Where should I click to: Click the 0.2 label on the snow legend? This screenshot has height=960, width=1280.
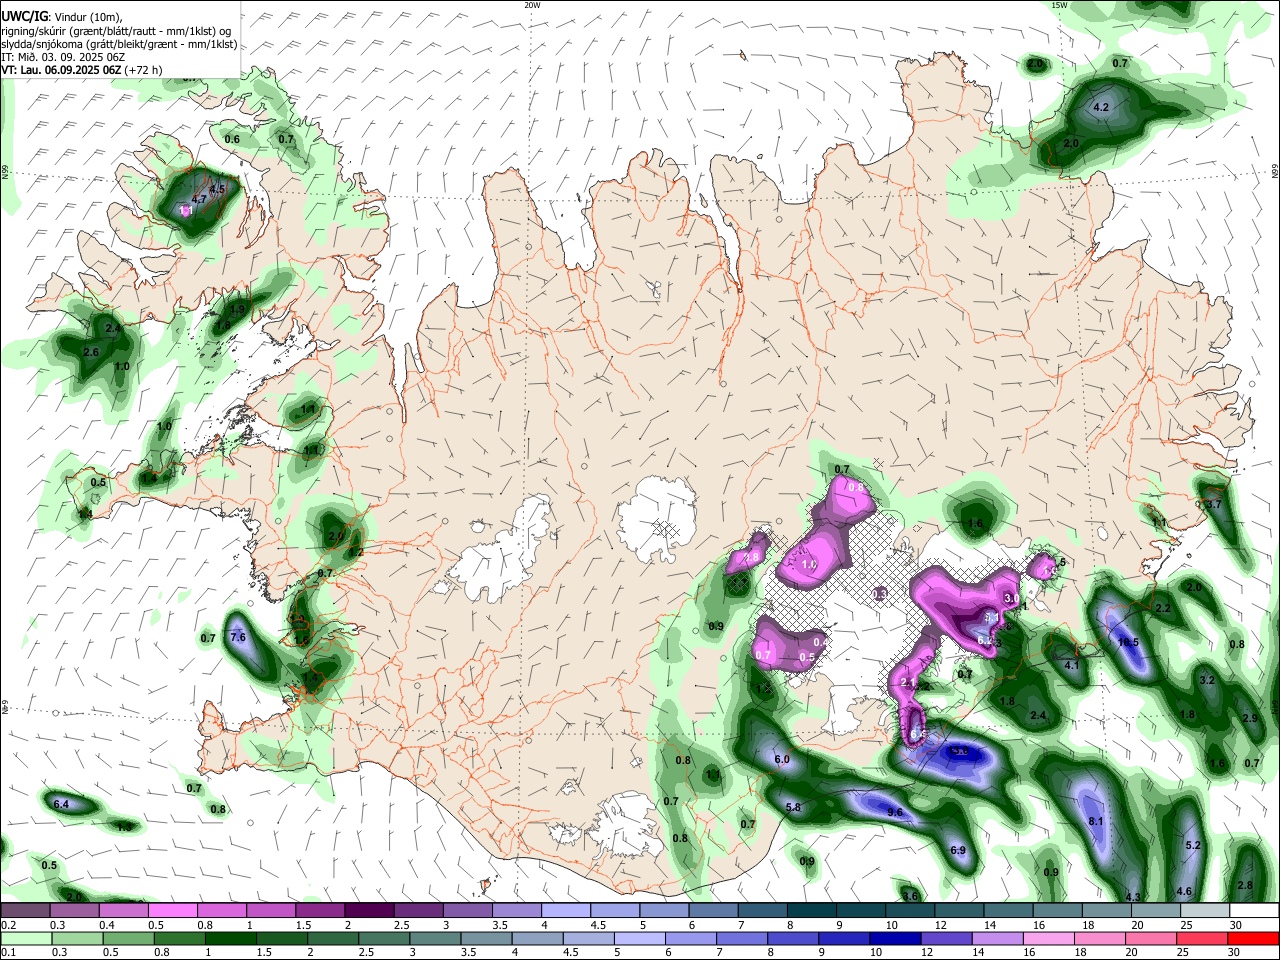(8, 925)
